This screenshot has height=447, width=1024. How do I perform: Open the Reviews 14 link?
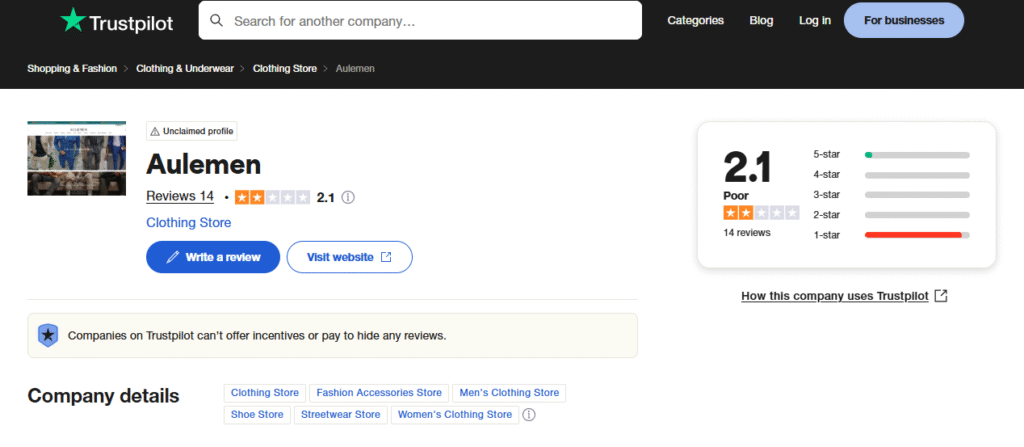[x=180, y=196]
